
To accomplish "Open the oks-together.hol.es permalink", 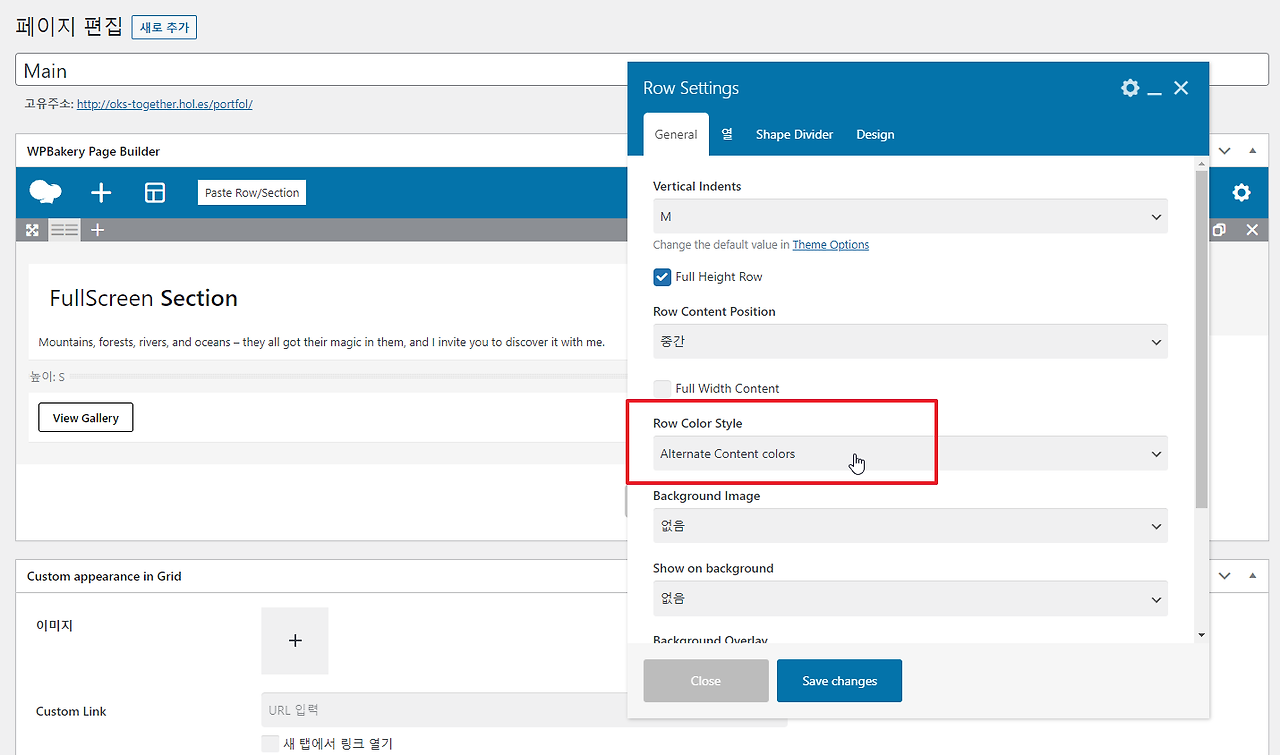I will (x=164, y=104).
